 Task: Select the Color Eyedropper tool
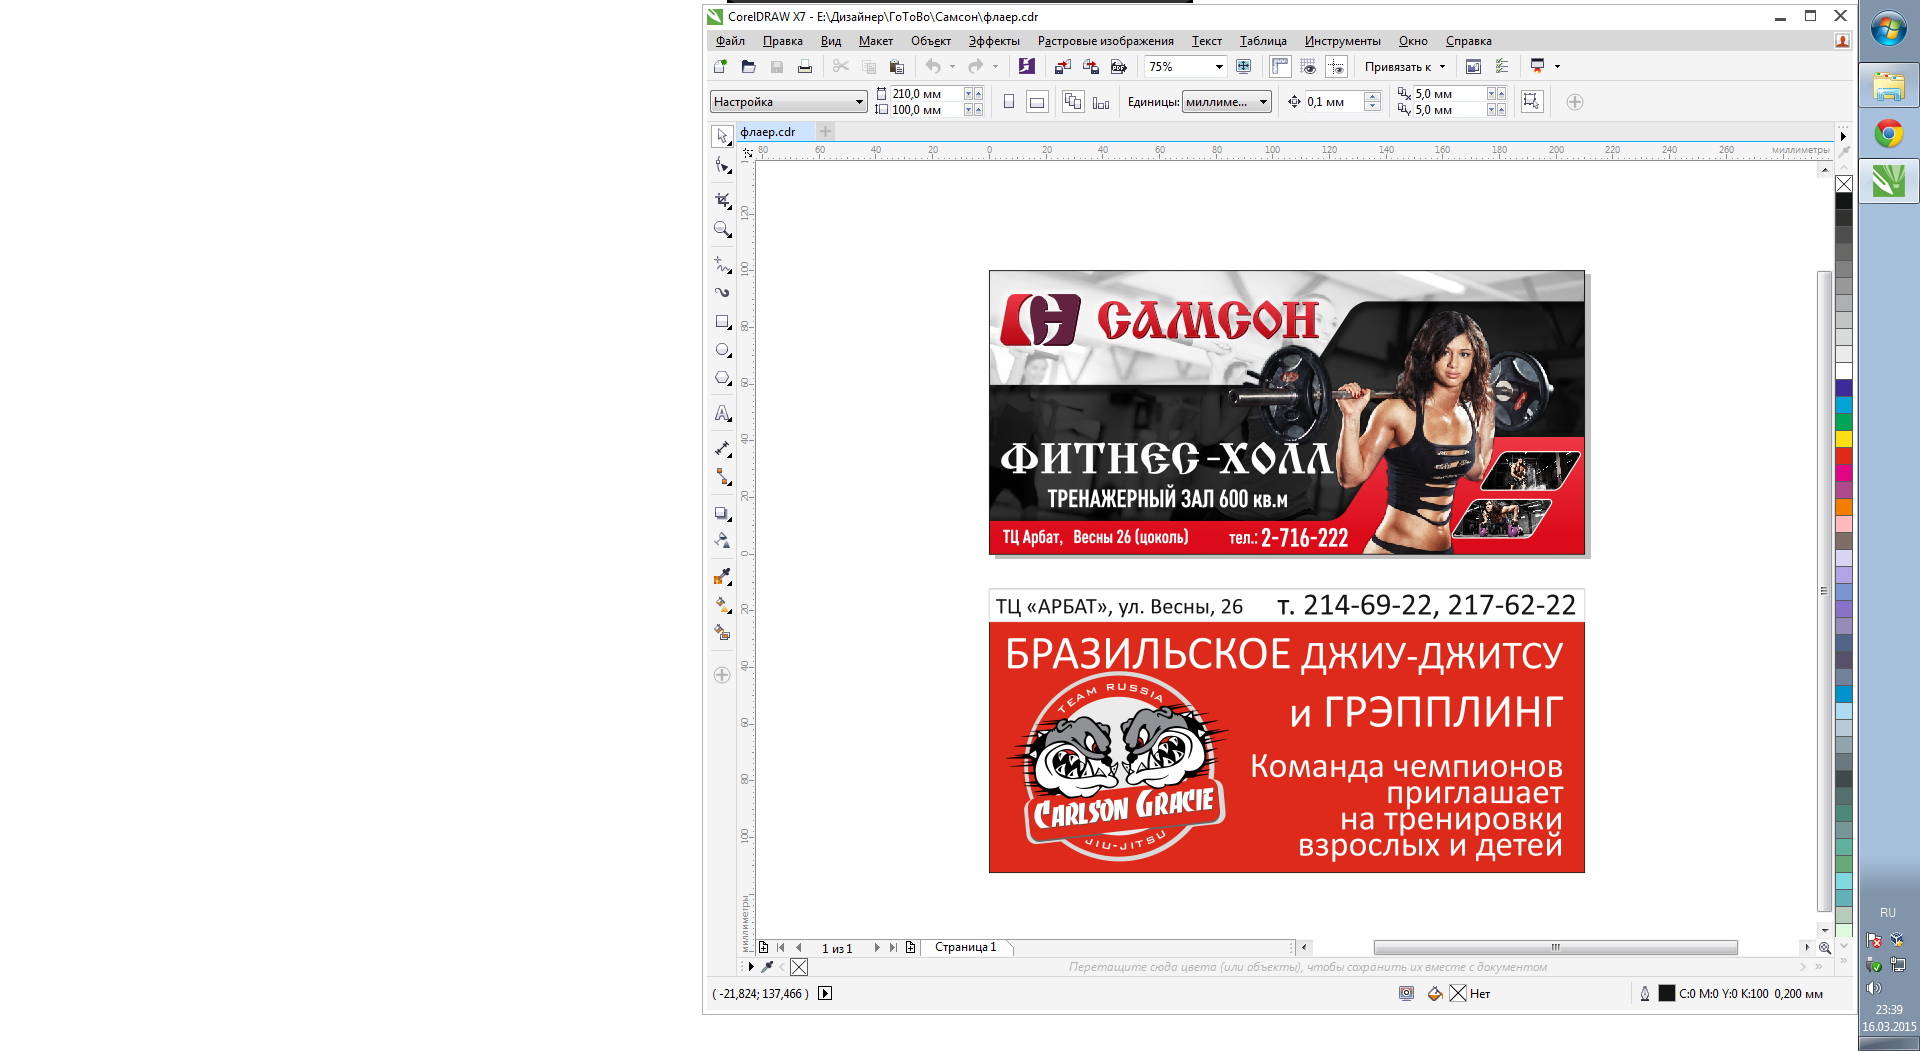[722, 577]
